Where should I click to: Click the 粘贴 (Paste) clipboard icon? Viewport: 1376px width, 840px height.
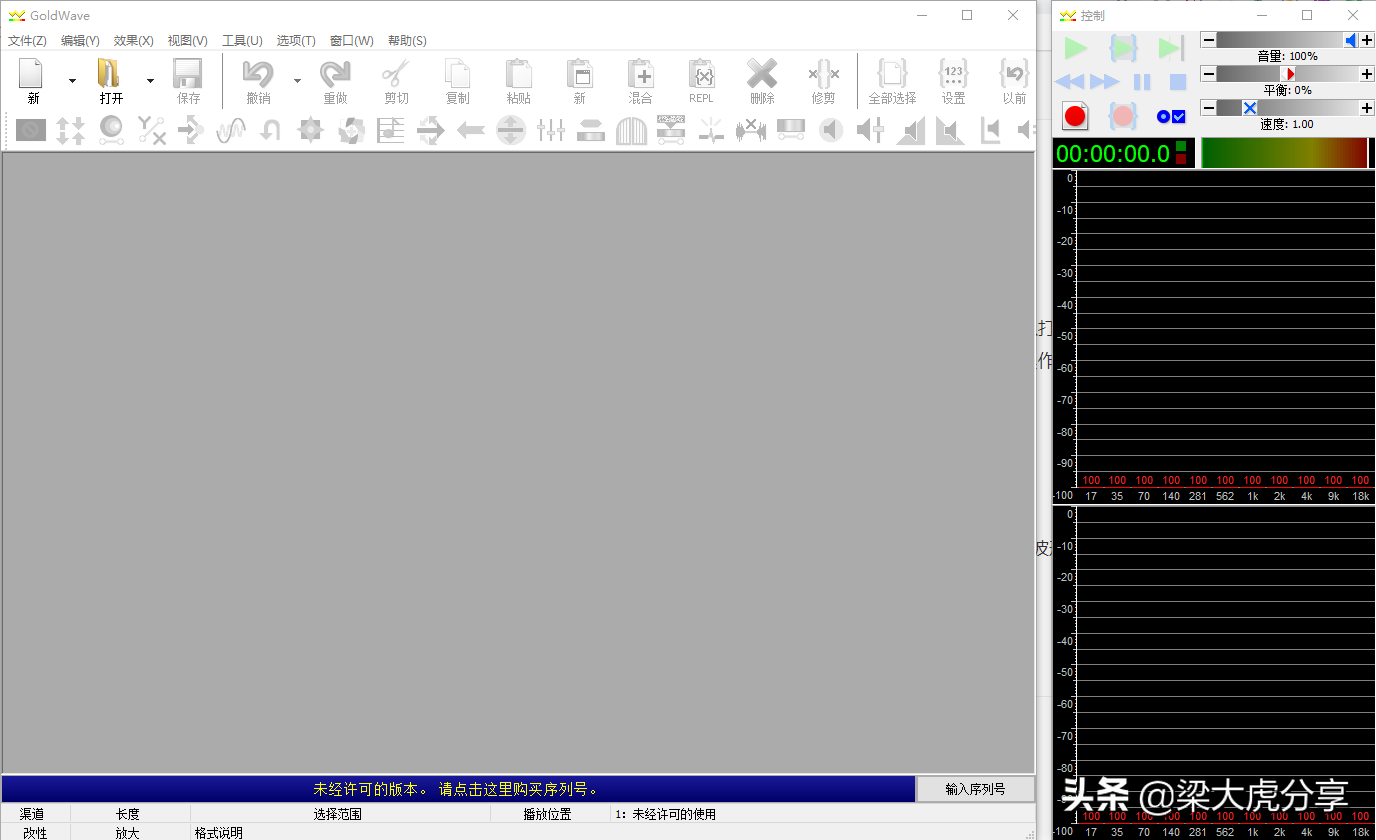click(x=518, y=74)
